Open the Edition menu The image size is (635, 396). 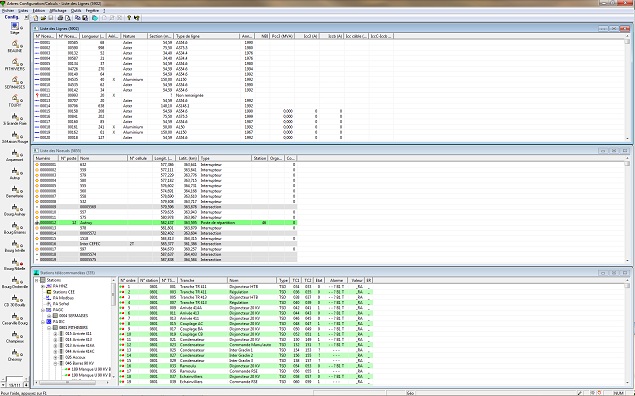(x=39, y=11)
